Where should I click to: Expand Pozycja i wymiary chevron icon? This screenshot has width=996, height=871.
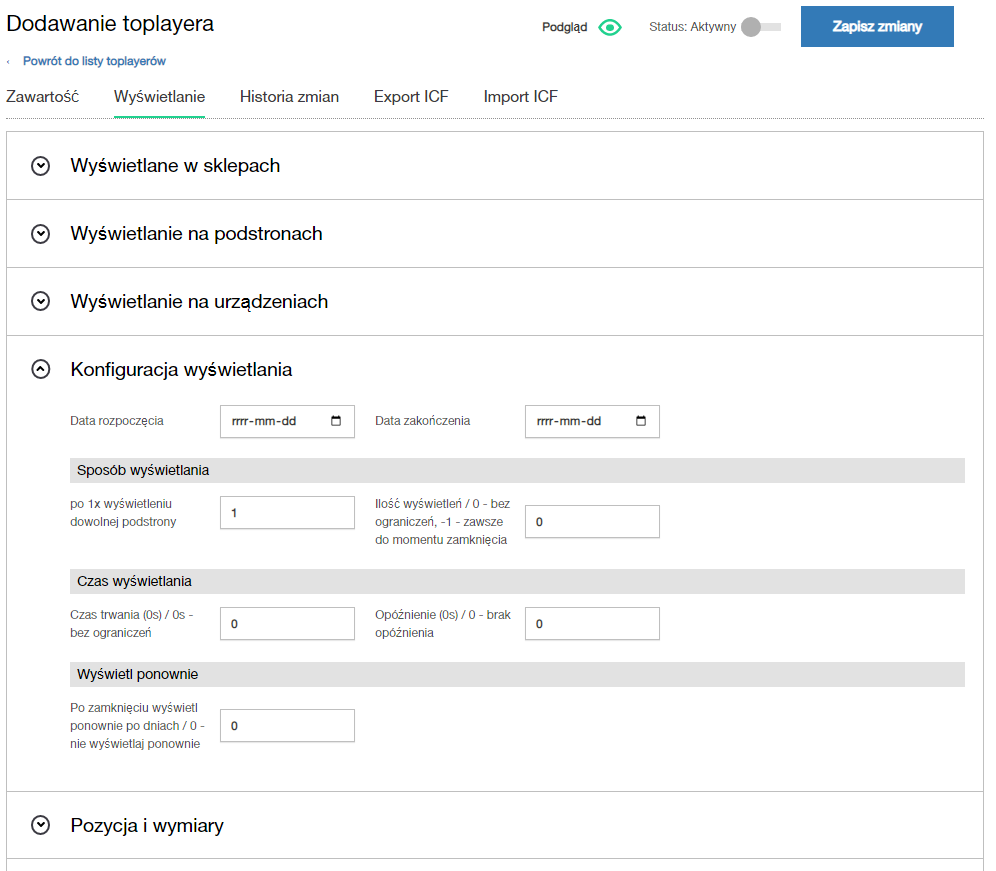point(41,825)
